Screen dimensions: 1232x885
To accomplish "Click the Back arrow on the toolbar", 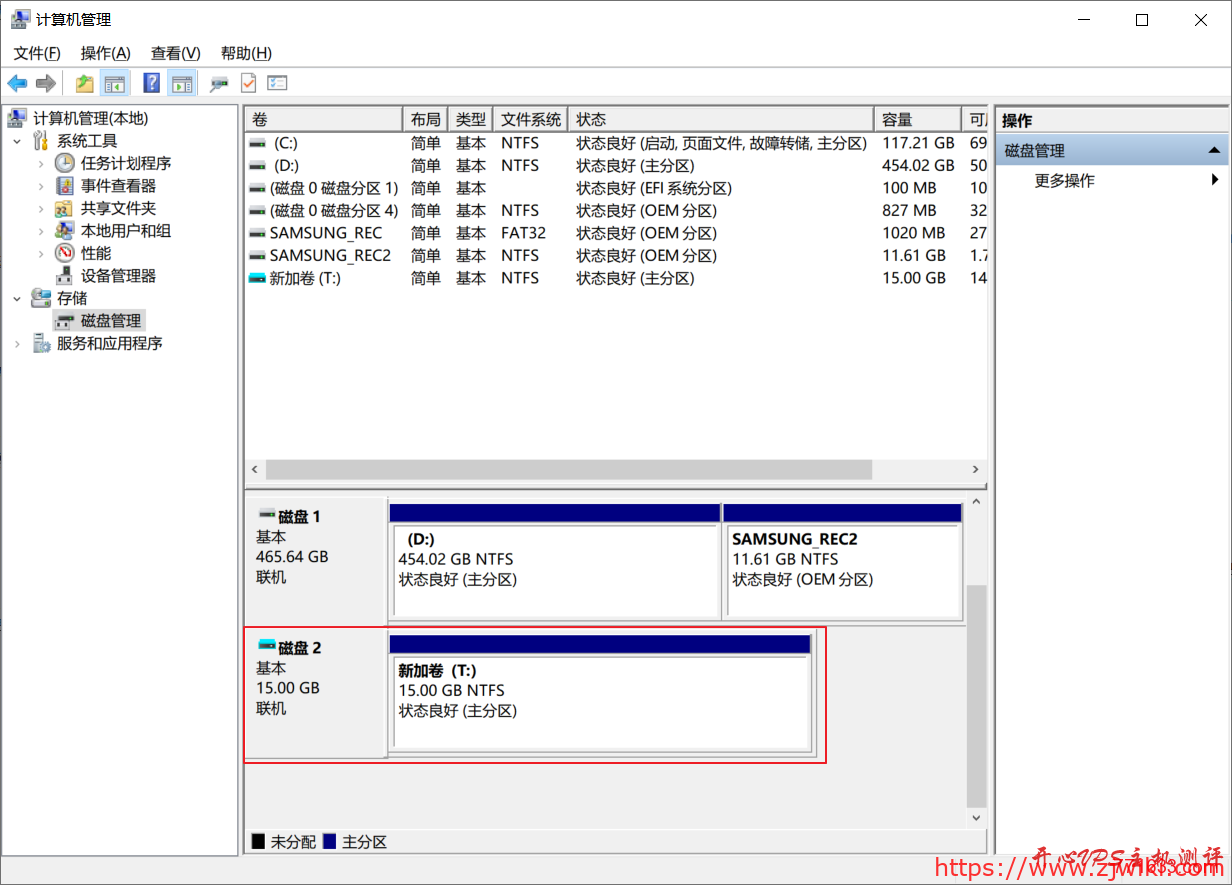I will click(x=15, y=83).
